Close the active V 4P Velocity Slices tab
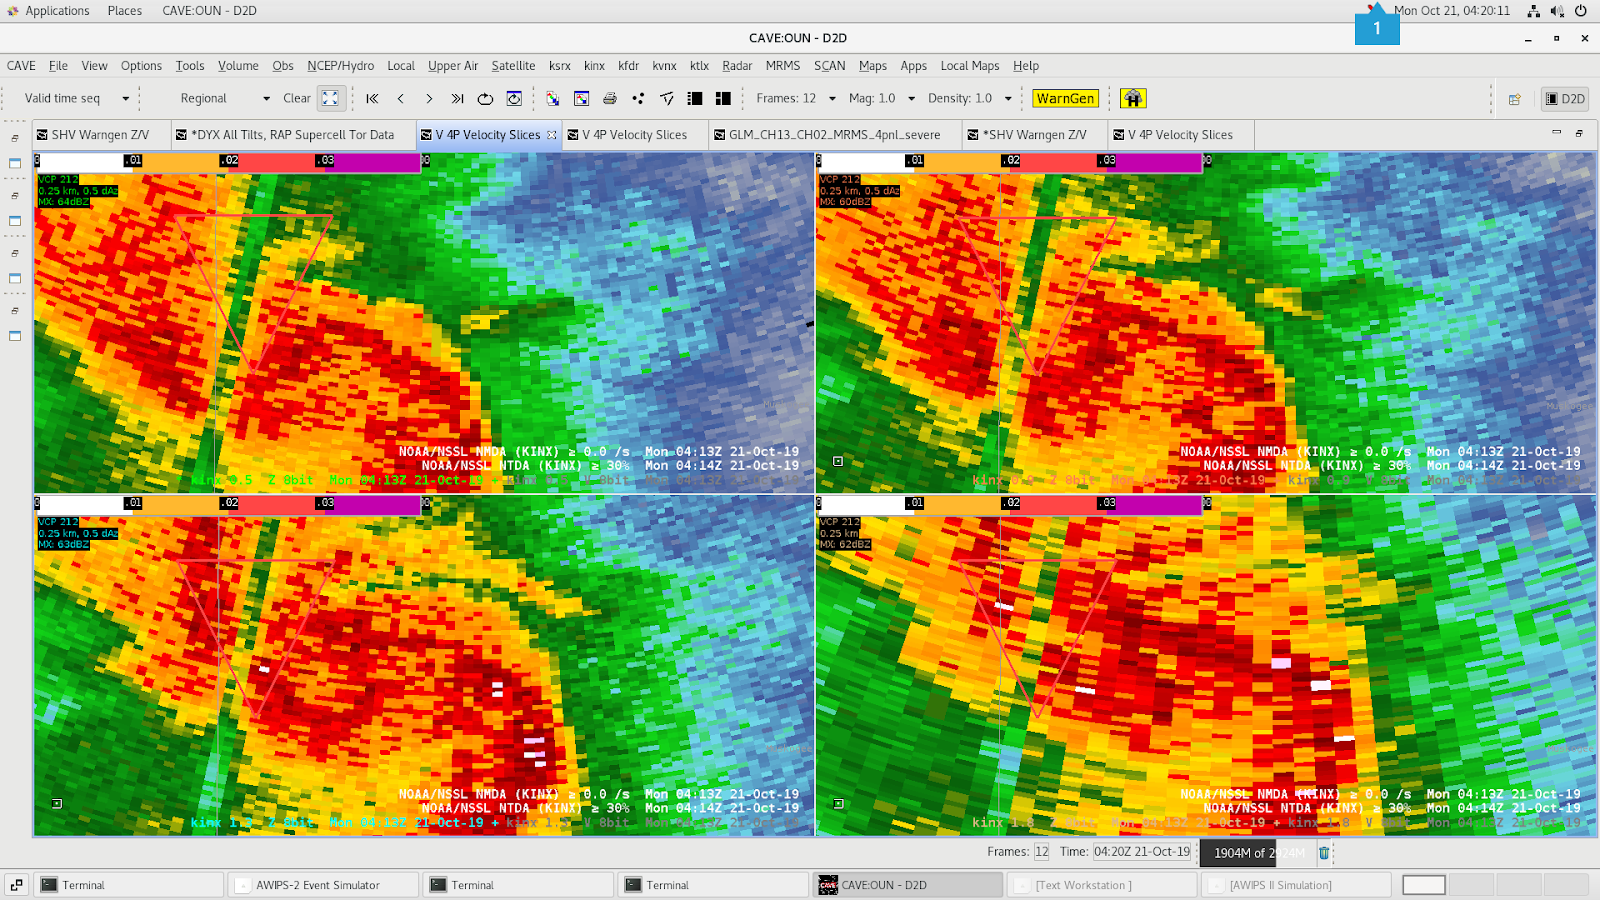Screen dimensions: 1600x900 tap(551, 135)
